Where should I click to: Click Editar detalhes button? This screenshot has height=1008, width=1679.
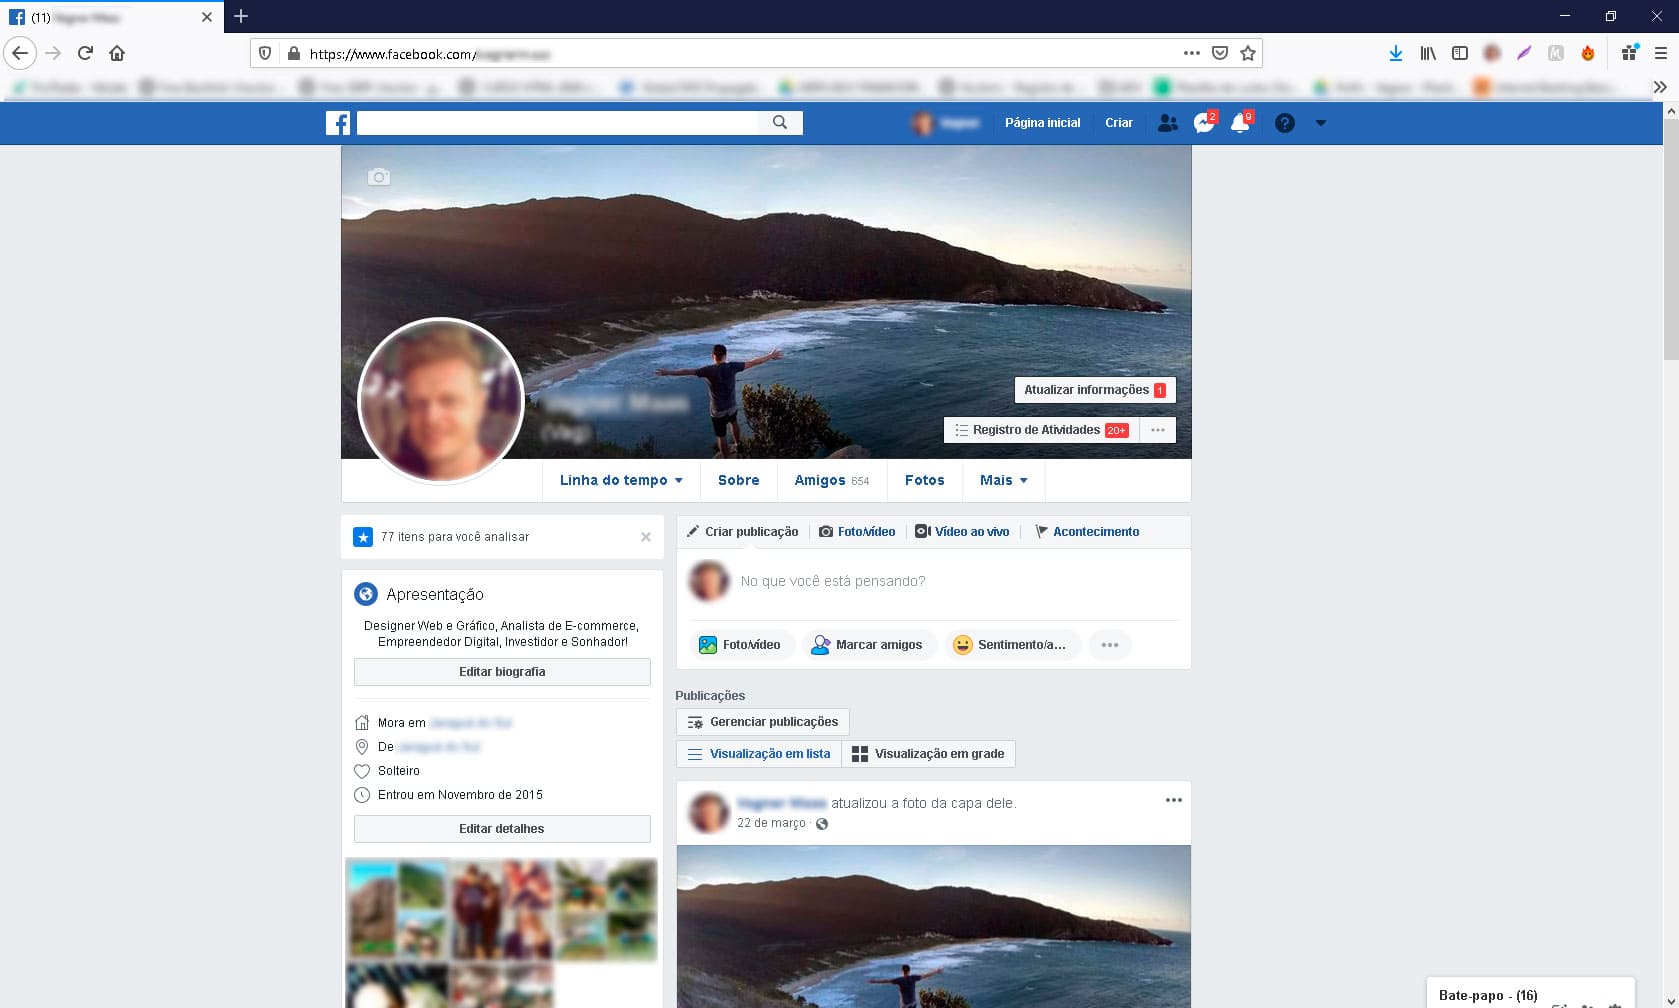502,829
